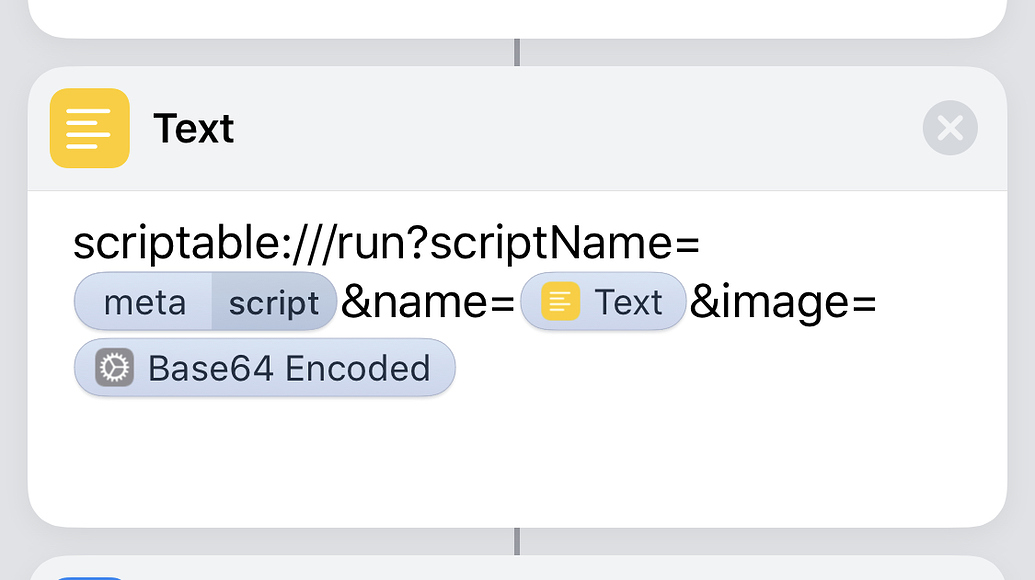Viewport: 1035px width, 580px height.
Task: Place cursor in 'scriptable:///run?scriptName=' text
Action: pos(250,243)
